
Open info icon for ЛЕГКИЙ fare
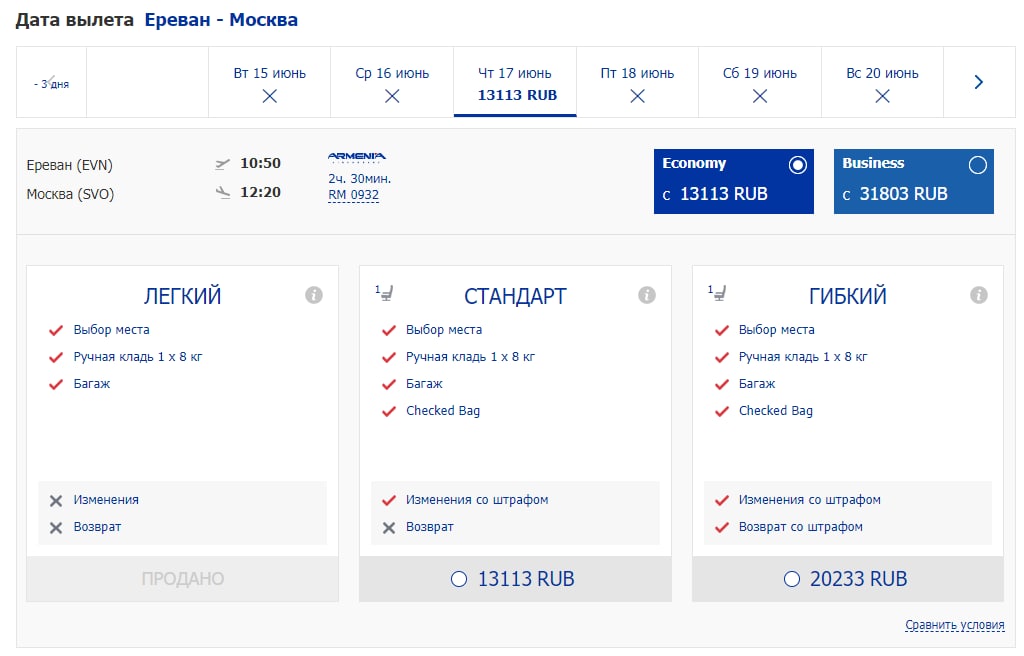tap(314, 295)
